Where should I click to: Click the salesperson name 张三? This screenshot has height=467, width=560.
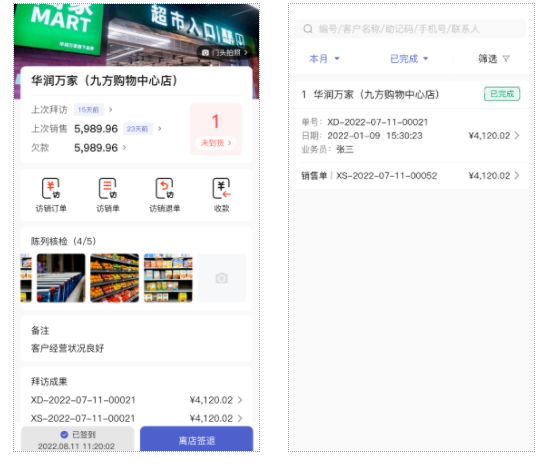345,149
